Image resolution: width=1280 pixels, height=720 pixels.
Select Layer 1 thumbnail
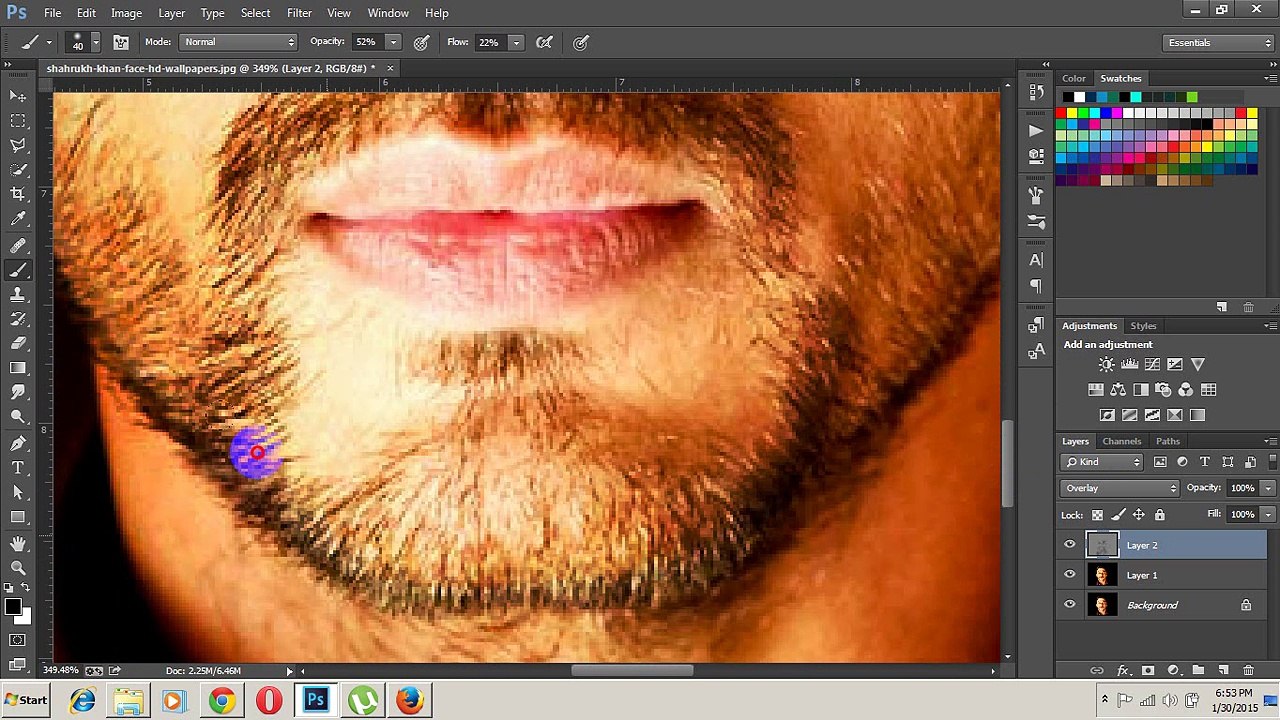point(1102,575)
